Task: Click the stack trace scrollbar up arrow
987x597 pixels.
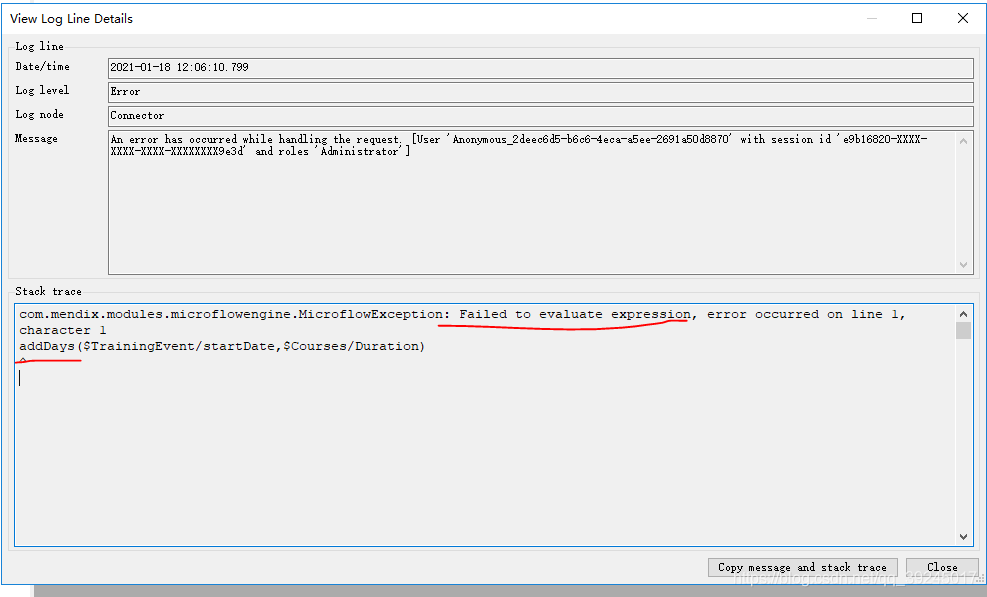Action: [x=963, y=312]
